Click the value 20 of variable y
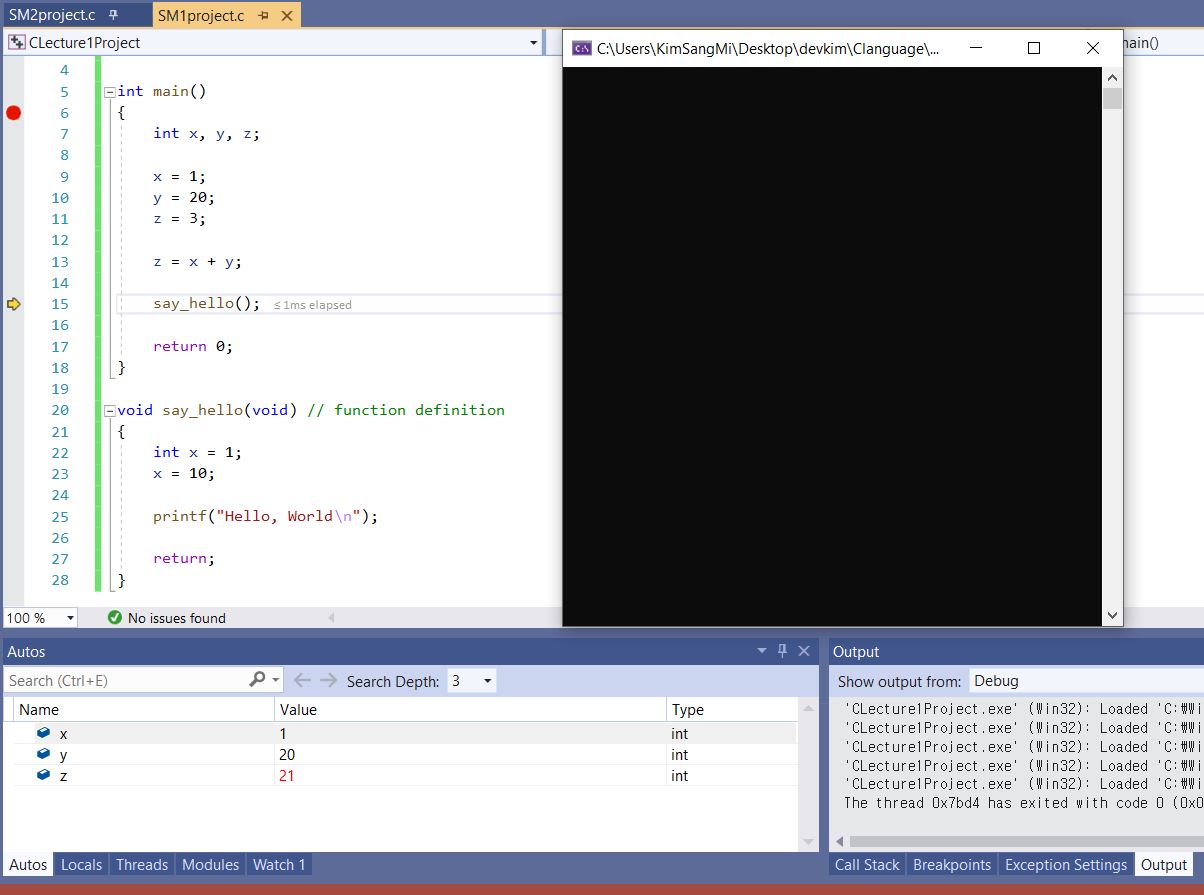1204x895 pixels. [287, 755]
